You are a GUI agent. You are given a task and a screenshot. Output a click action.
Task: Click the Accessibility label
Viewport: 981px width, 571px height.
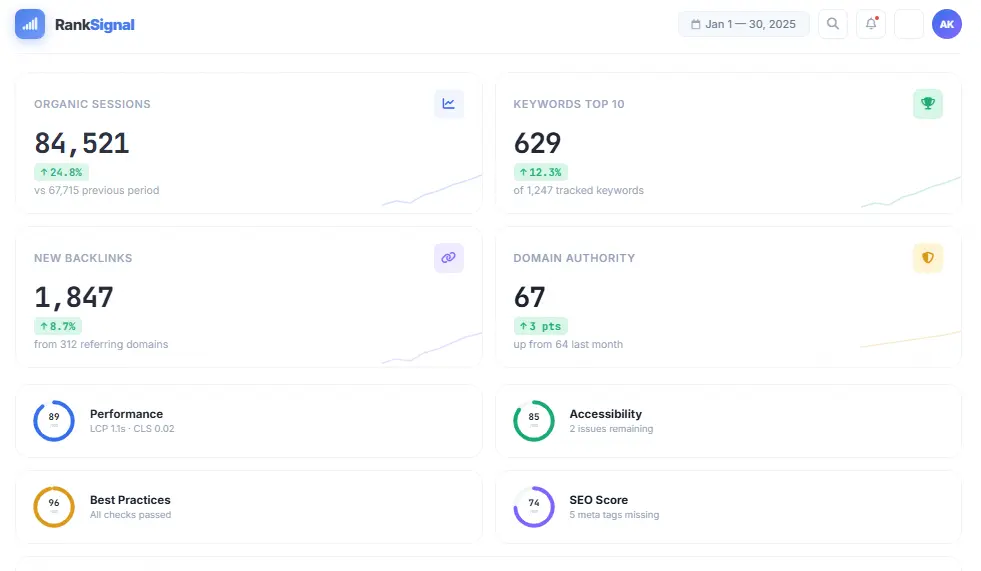click(606, 413)
